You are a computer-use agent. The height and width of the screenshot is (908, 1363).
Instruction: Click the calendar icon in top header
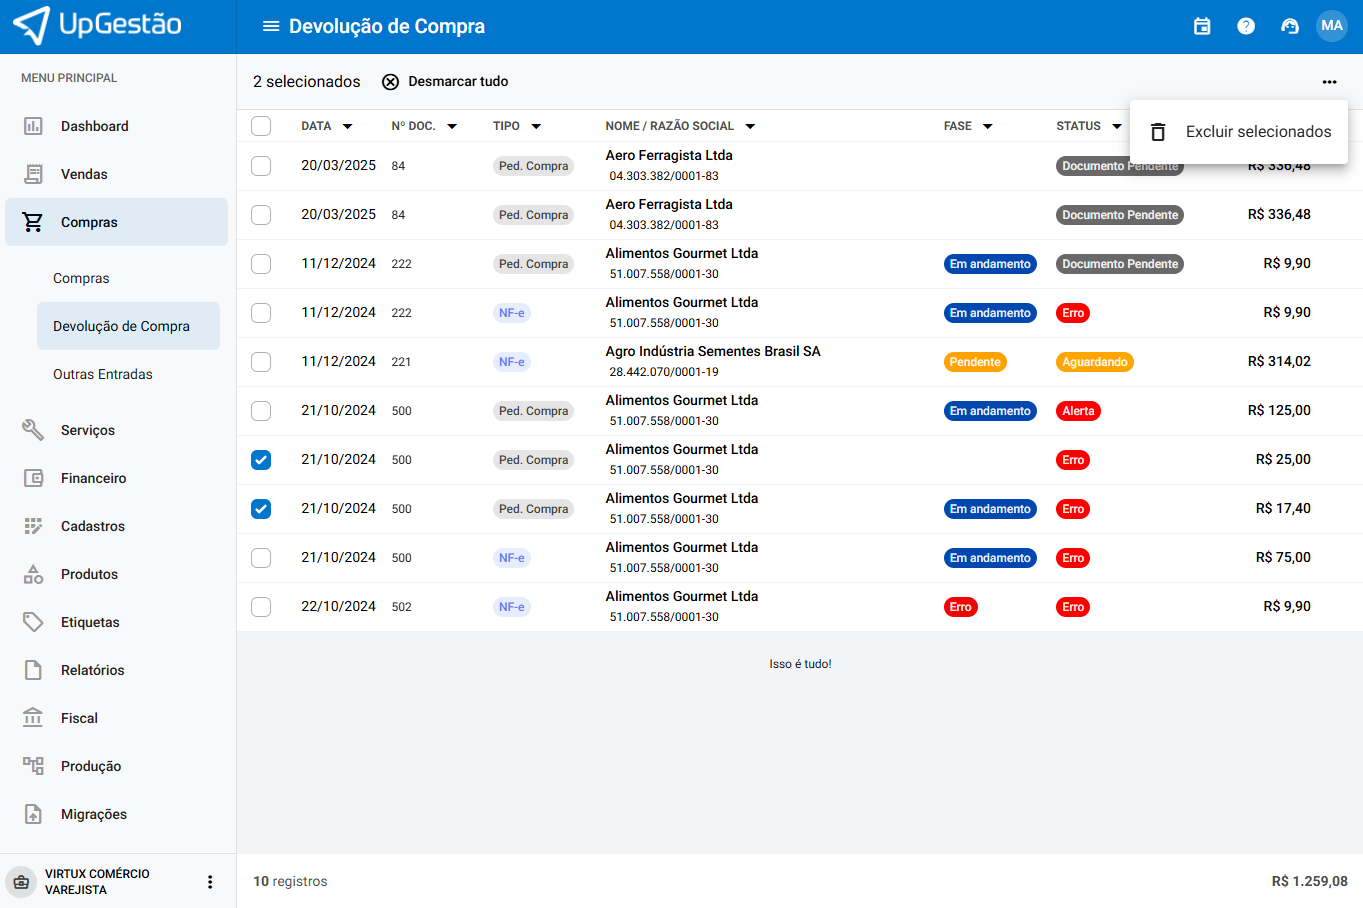tap(1202, 26)
